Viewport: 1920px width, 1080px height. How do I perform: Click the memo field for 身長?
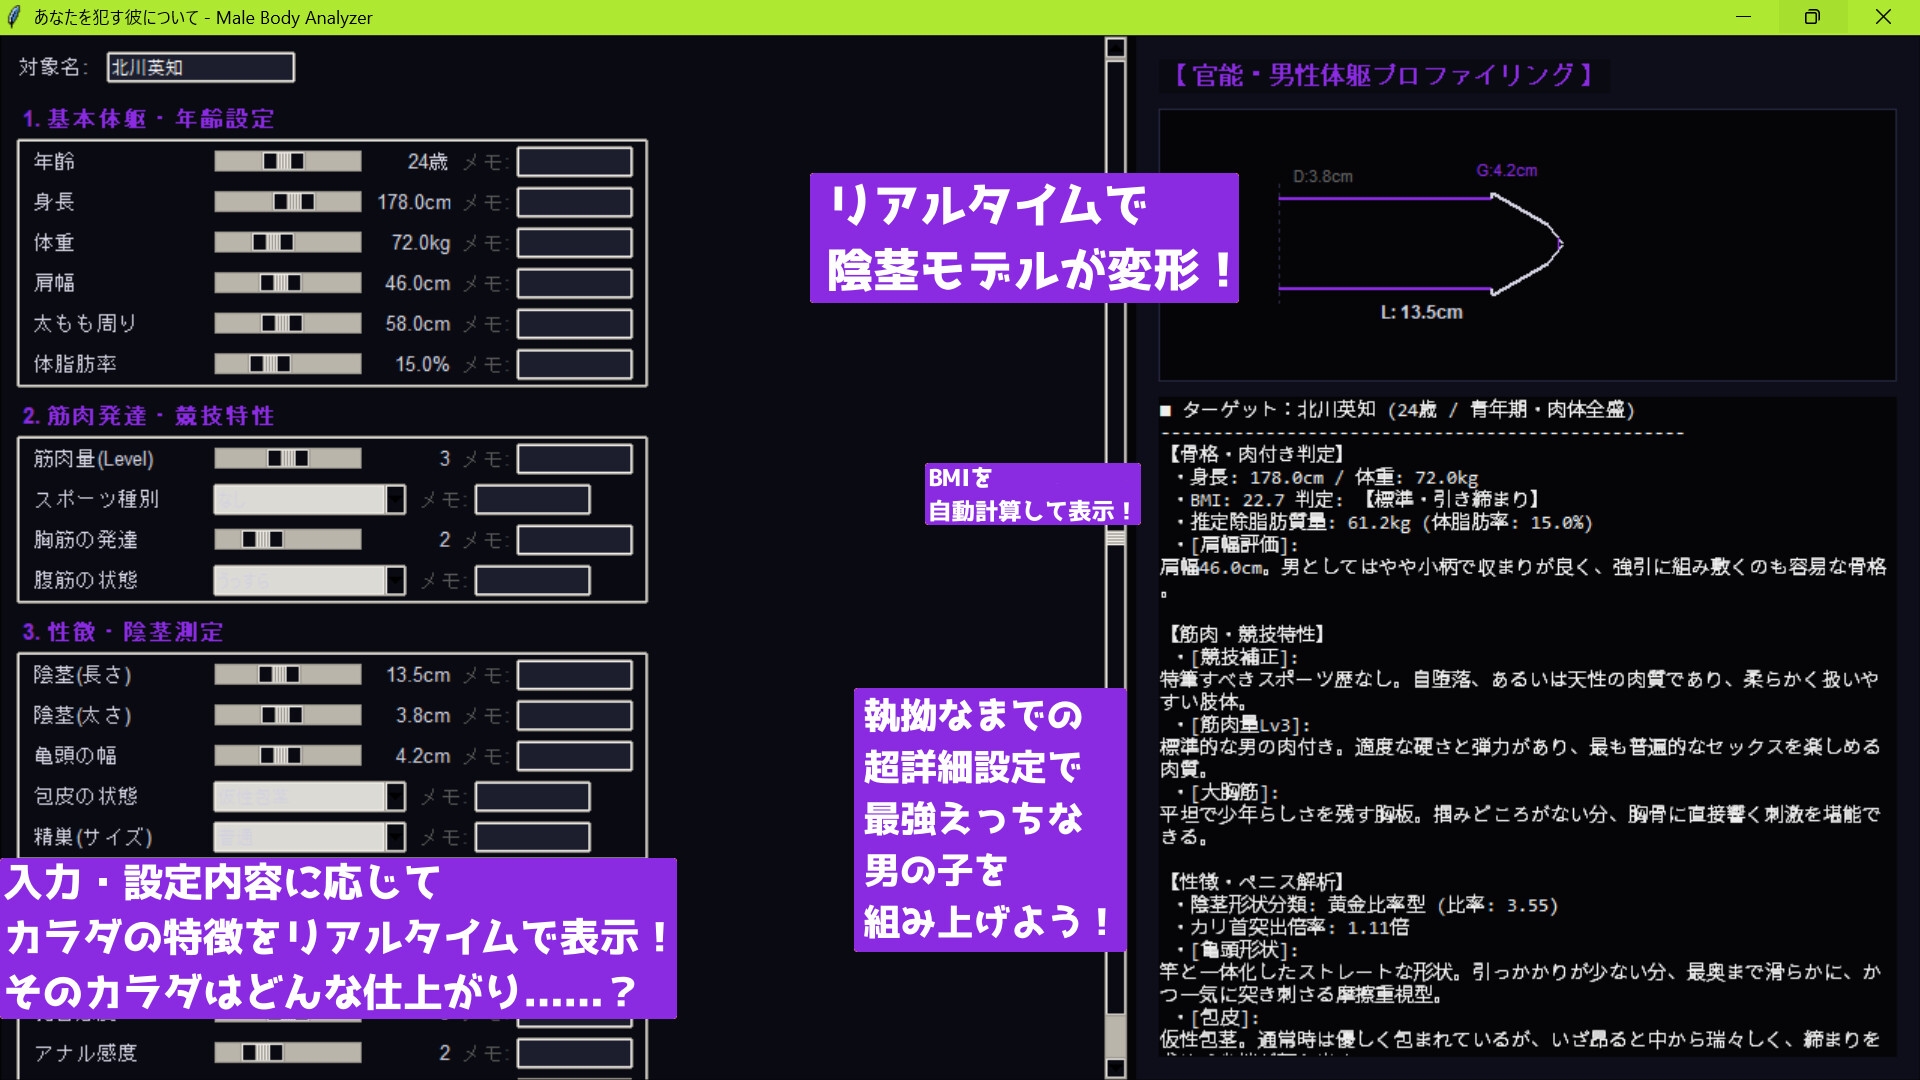pos(574,202)
